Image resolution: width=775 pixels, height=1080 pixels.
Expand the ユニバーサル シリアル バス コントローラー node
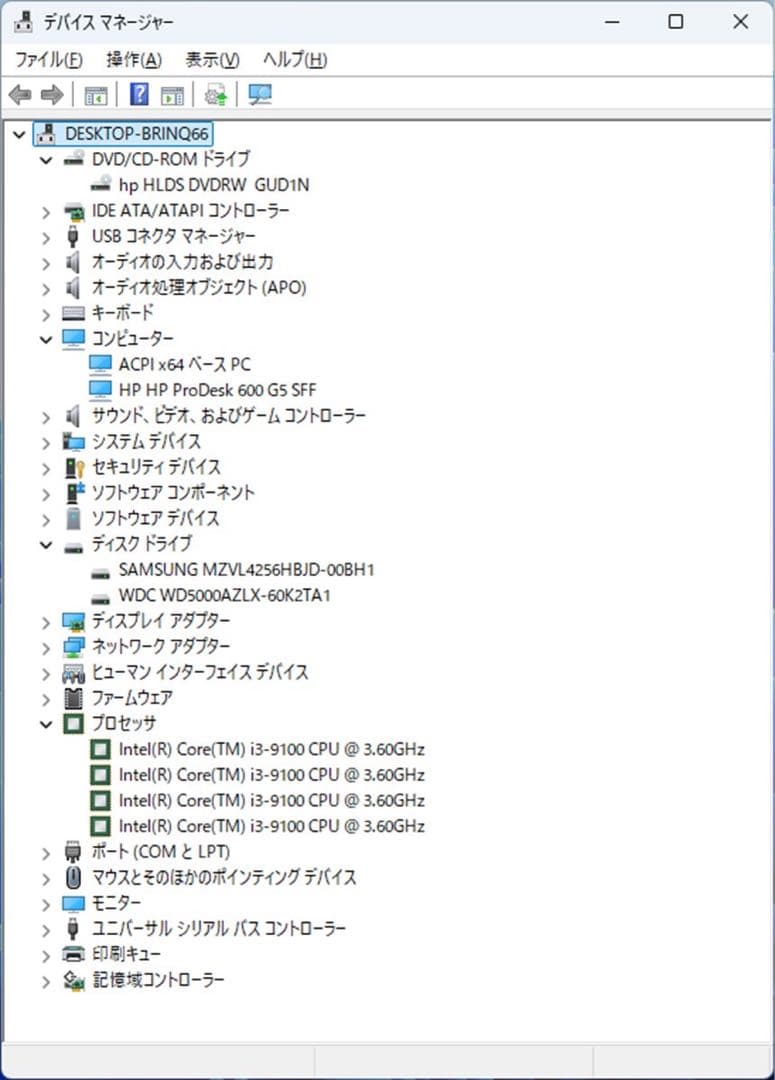click(46, 931)
